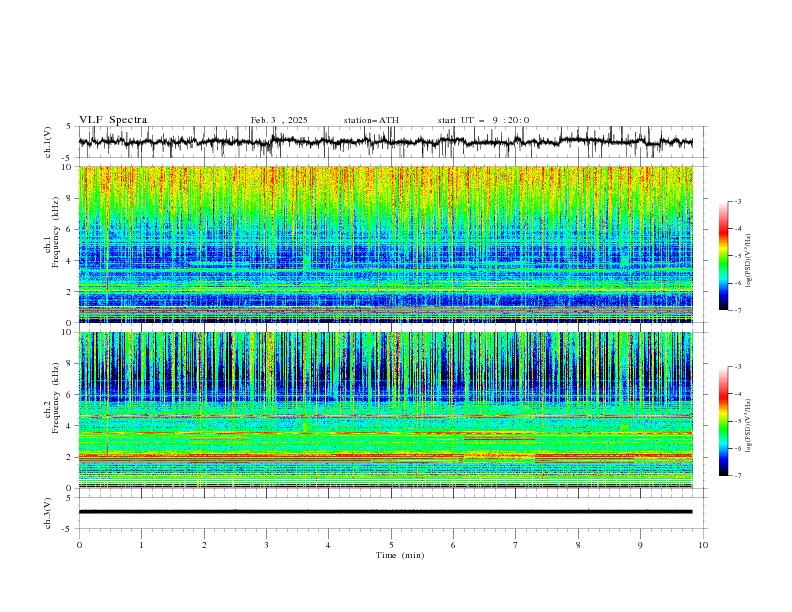Click the "-7" tick on ch.2 colorbar
The height and width of the screenshot is (612, 792).
tap(737, 476)
